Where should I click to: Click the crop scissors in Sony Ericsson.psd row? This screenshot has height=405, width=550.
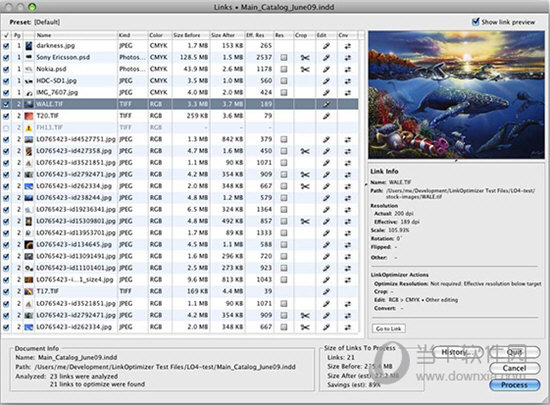click(305, 58)
